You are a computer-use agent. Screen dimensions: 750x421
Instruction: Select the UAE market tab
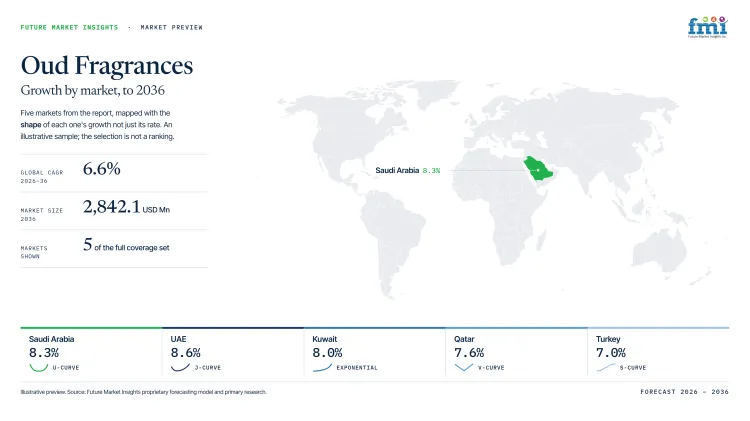point(233,352)
